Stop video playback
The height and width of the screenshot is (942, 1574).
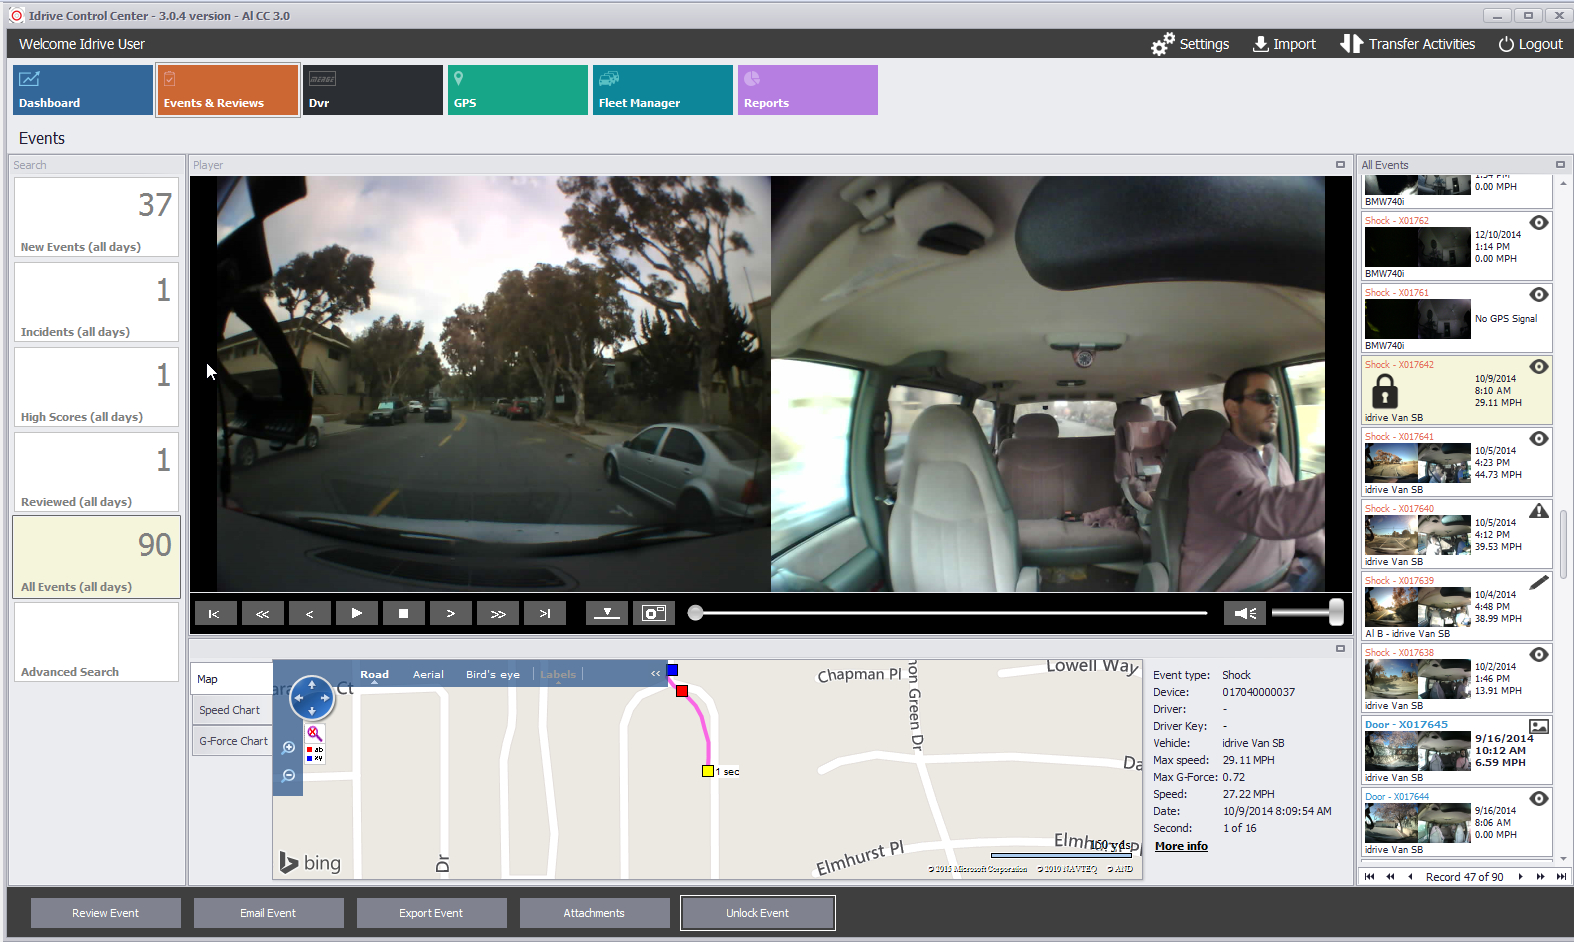tap(403, 613)
